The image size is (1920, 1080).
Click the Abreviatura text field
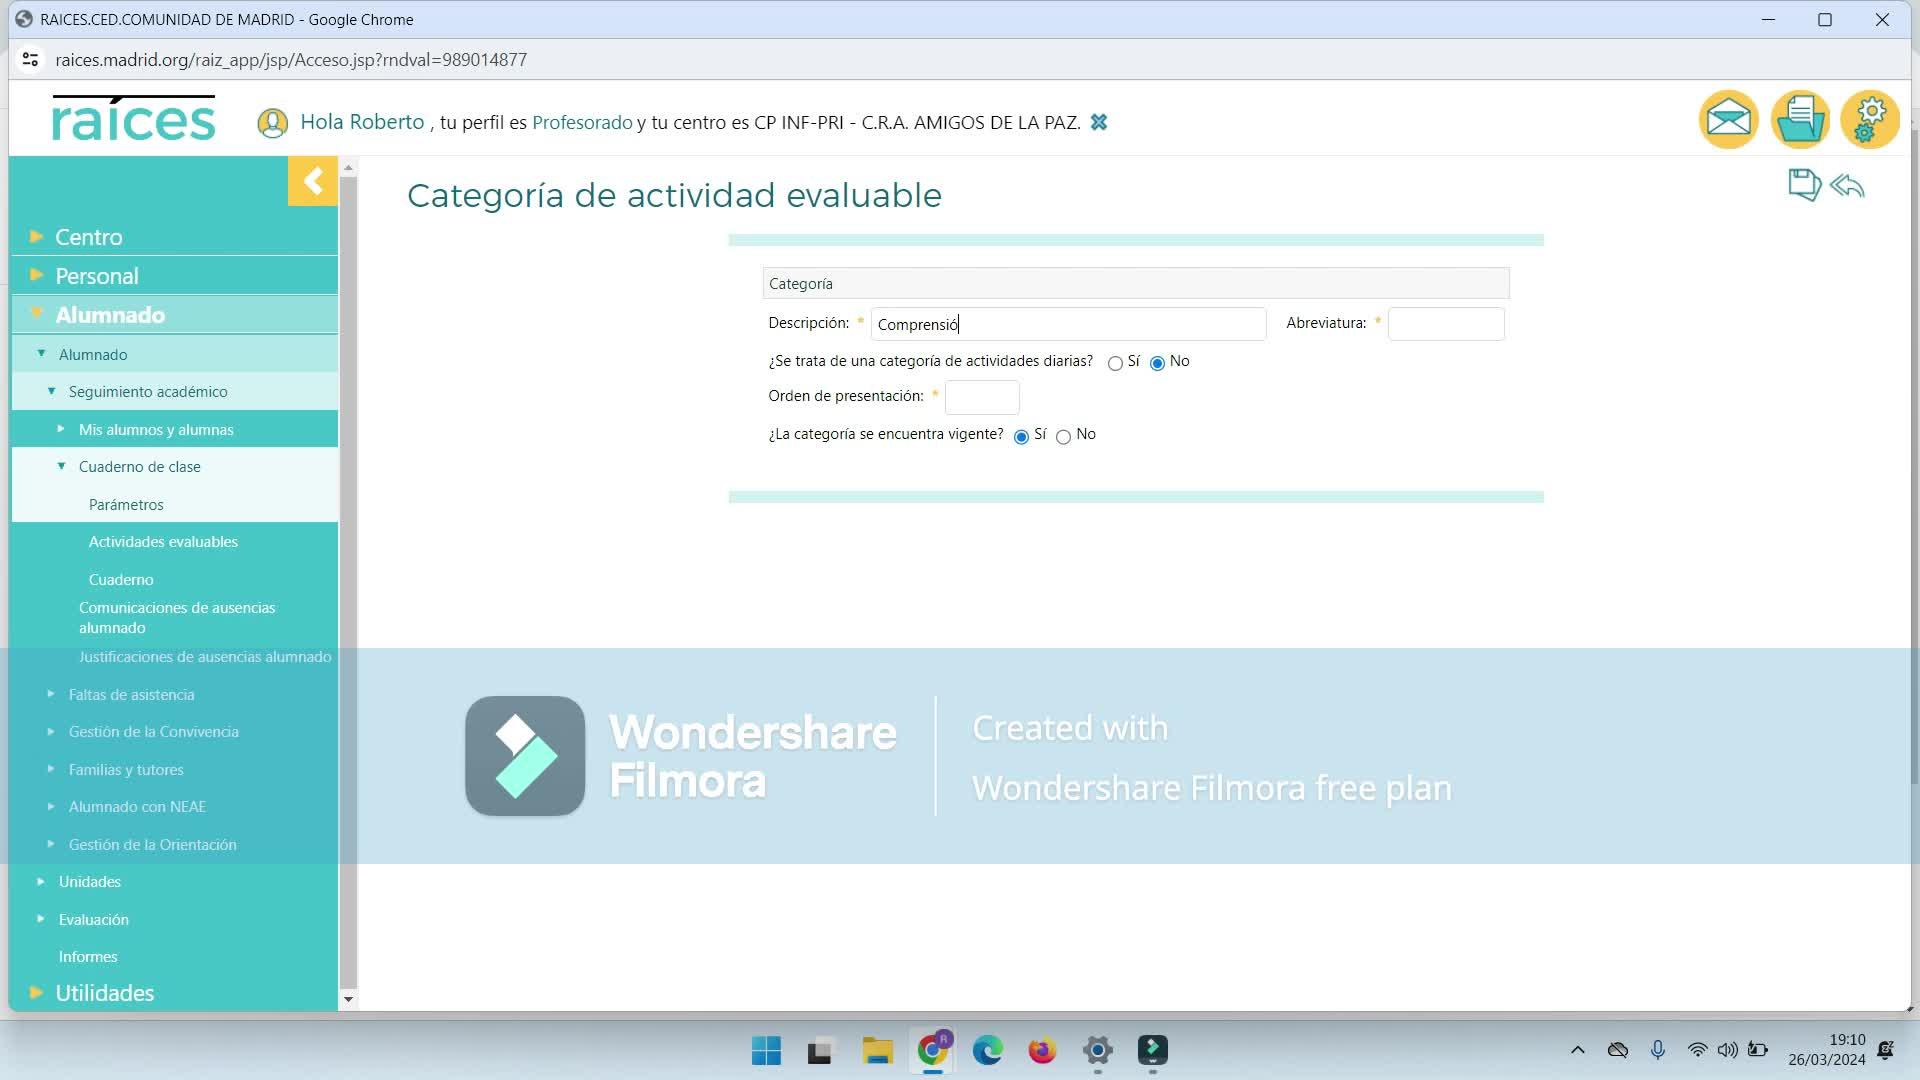1445,324
